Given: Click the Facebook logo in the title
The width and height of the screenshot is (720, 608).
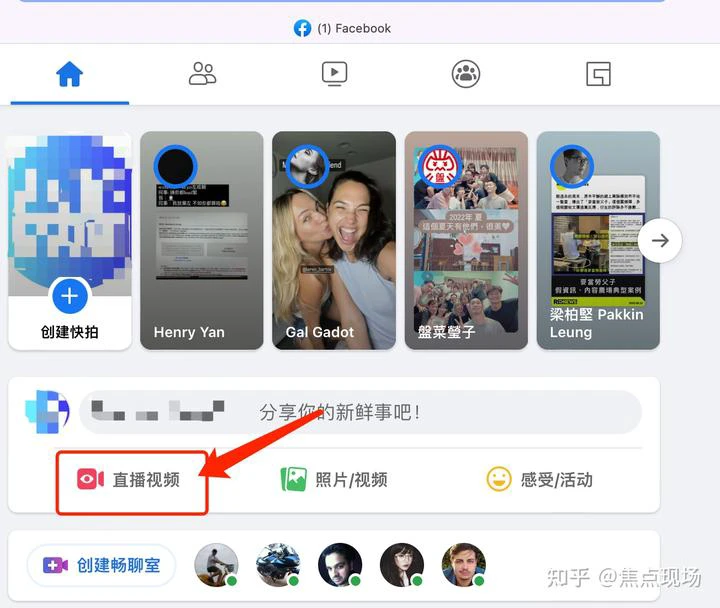Looking at the screenshot, I should coord(302,28).
